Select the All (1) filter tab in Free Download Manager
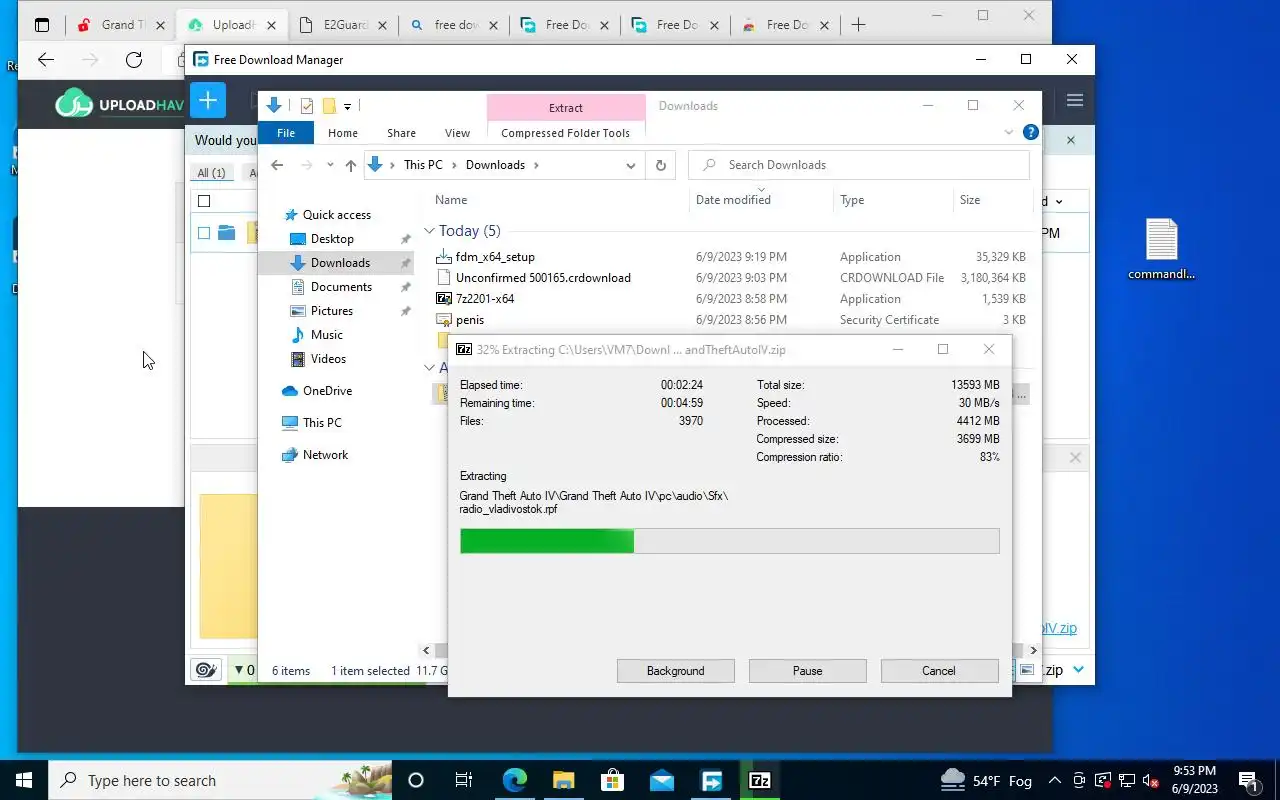1280x800 pixels. coord(211,173)
